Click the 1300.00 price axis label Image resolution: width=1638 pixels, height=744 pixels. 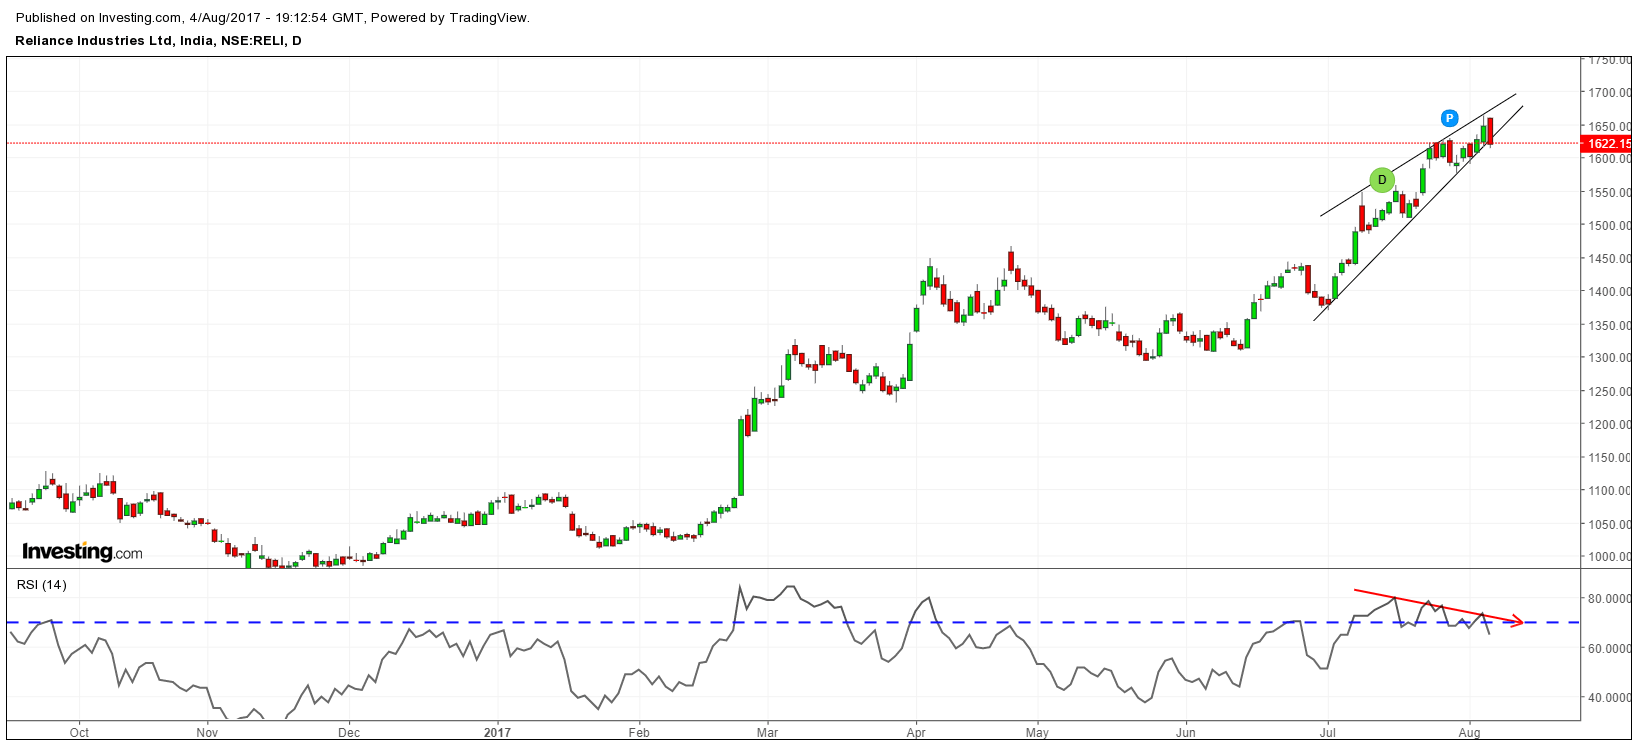[1610, 358]
